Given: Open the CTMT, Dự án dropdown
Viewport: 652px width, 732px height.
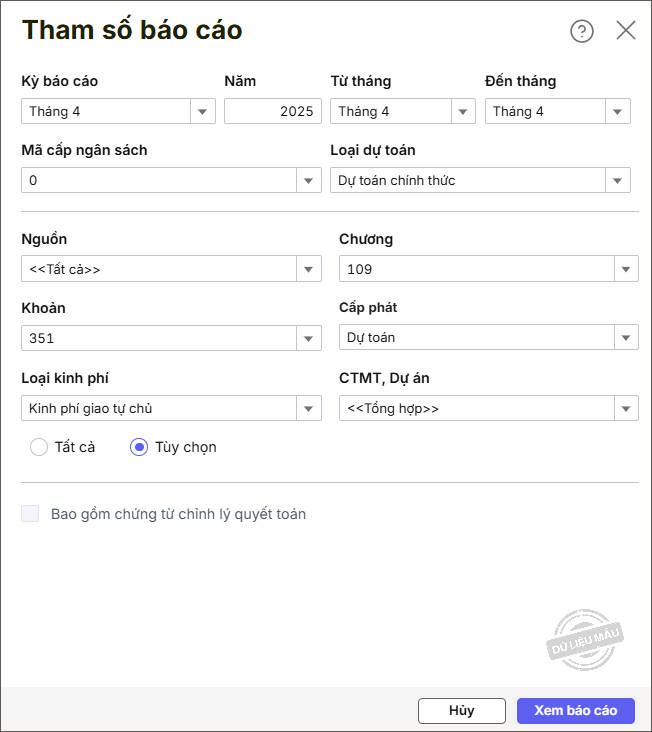Looking at the screenshot, I should [x=626, y=409].
